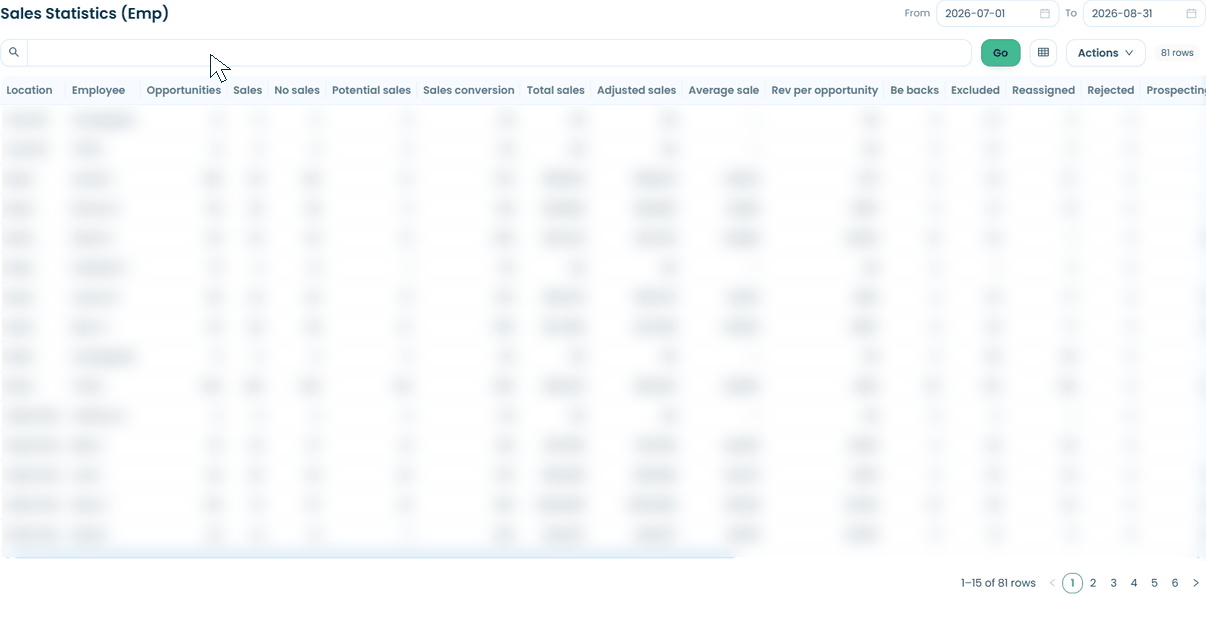Go to previous page arrow

[x=1052, y=583]
